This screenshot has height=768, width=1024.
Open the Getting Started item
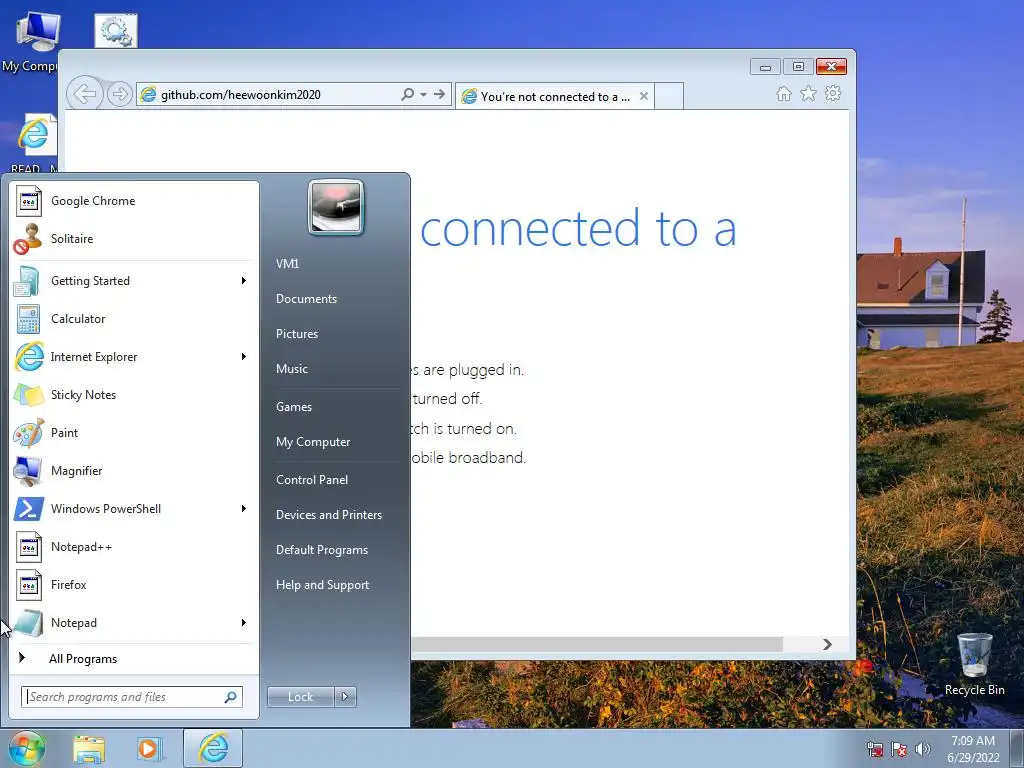tap(134, 281)
